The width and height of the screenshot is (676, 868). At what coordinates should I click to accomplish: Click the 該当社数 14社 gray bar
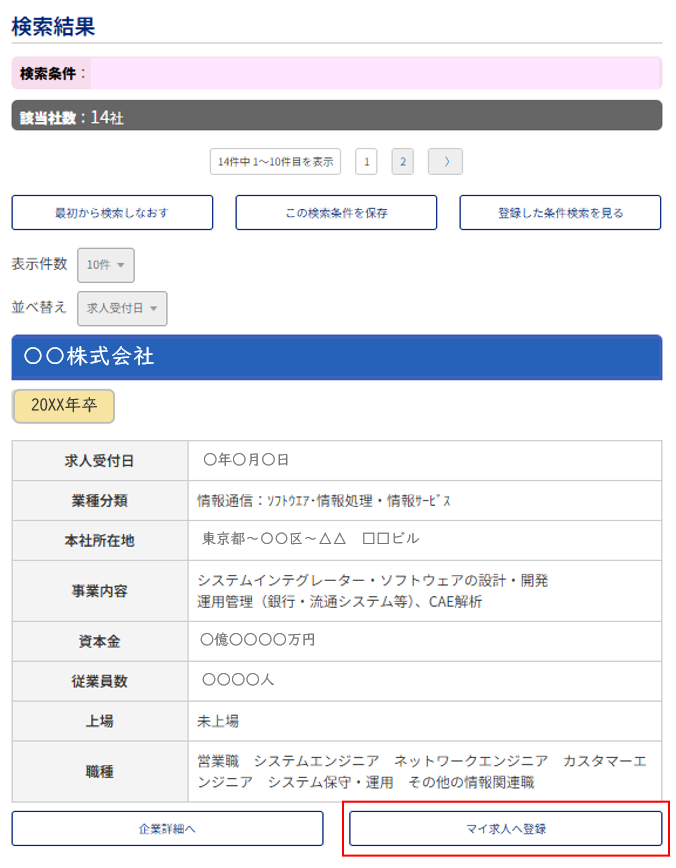click(x=336, y=116)
